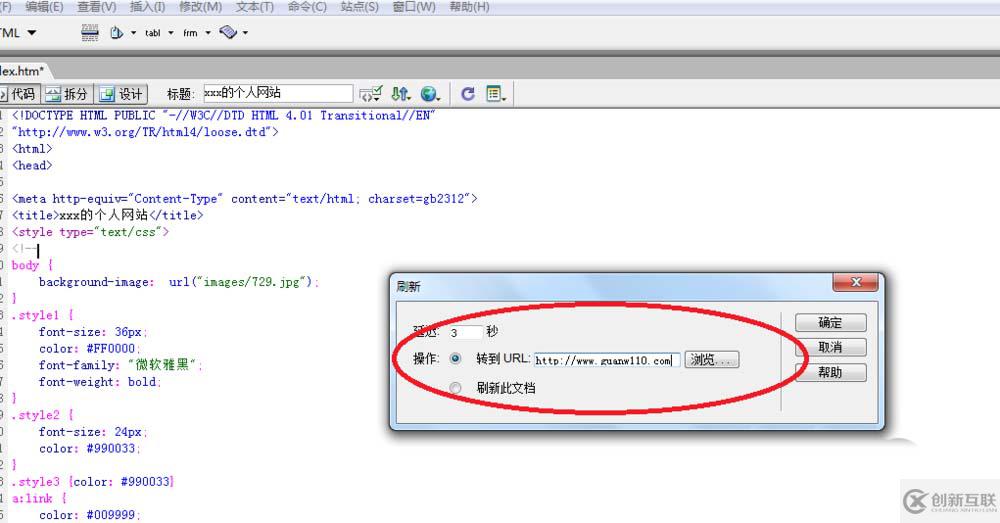Switch to 拆分 split view
This screenshot has width=1000, height=523.
pyautogui.click(x=68, y=94)
